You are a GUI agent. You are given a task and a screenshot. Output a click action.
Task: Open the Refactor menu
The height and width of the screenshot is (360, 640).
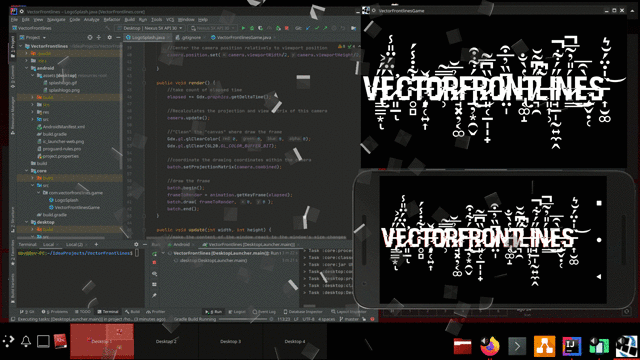click(112, 20)
